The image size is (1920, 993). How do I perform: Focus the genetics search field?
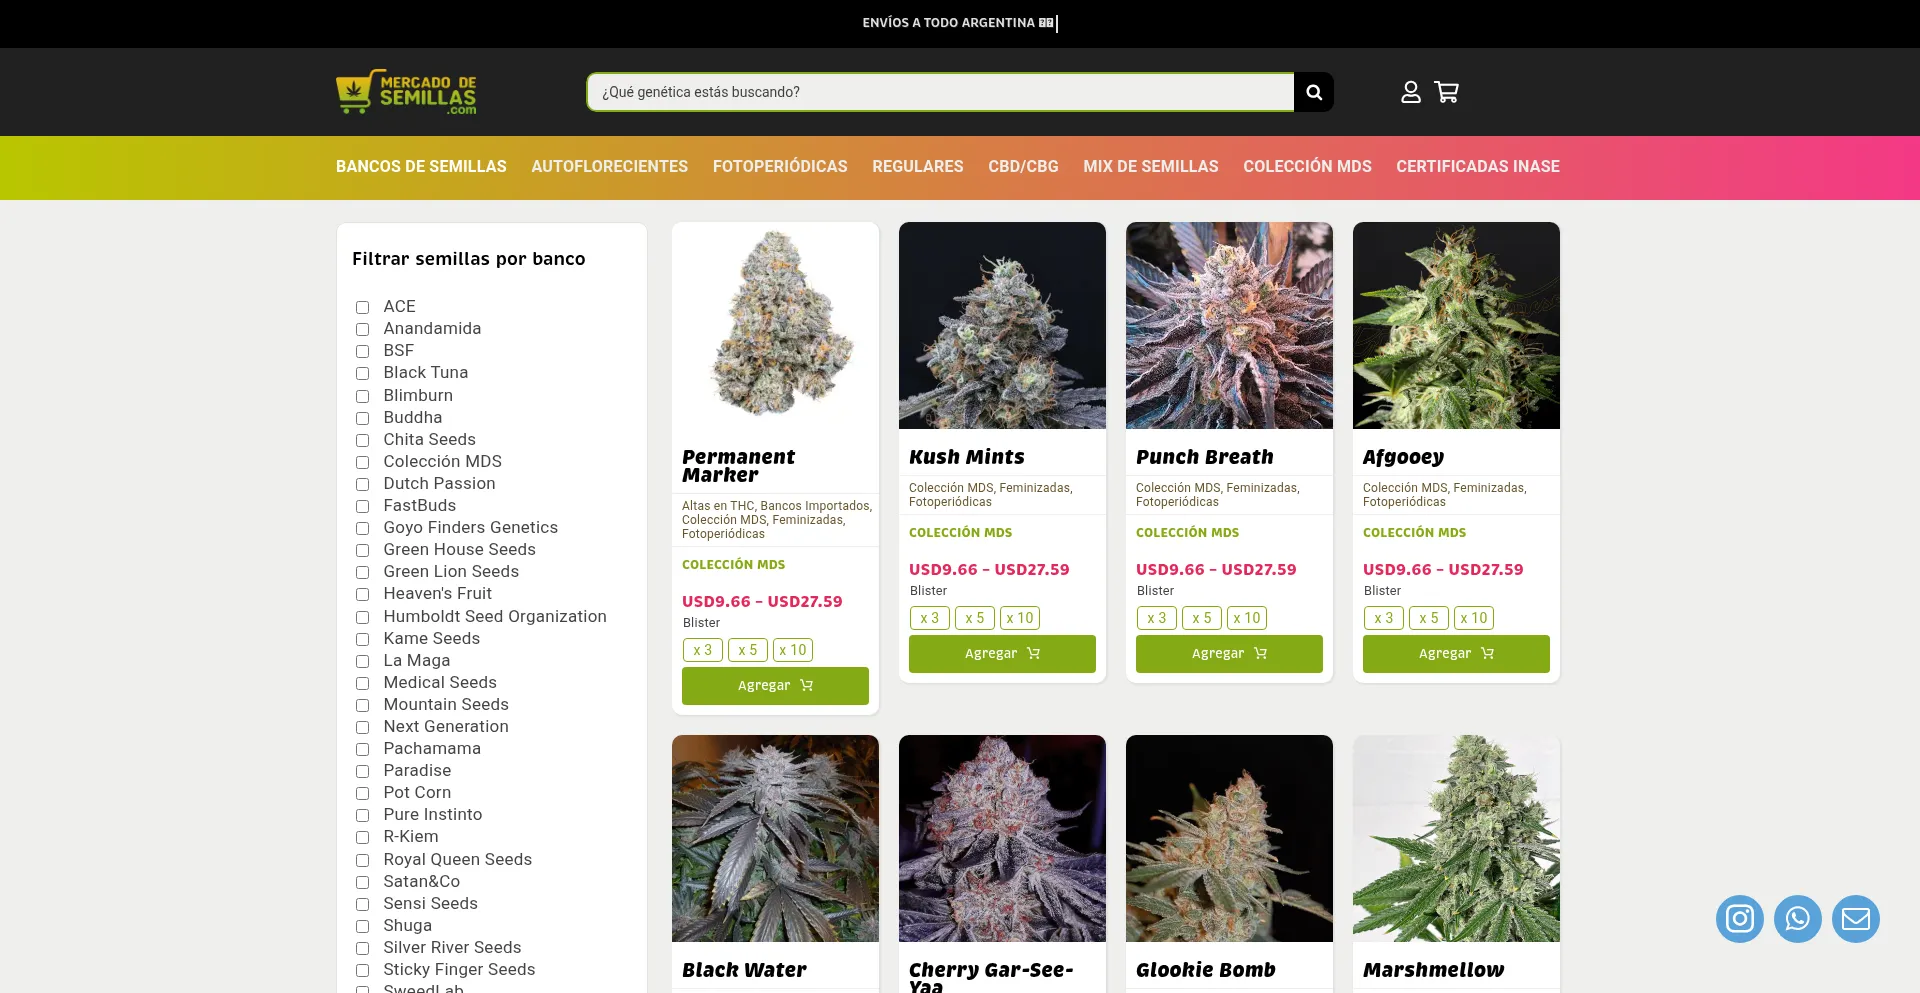click(940, 92)
